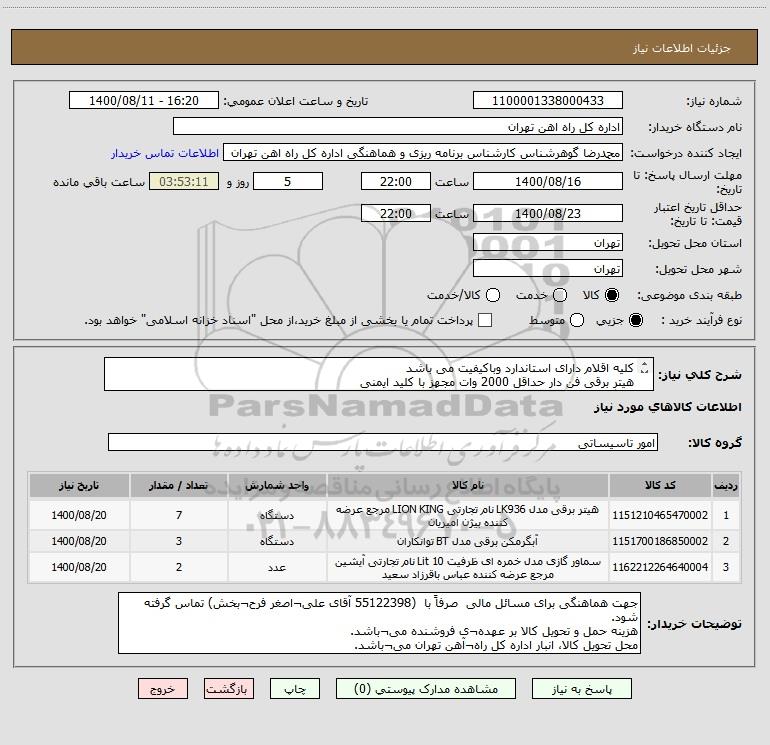The image size is (770, 745).
Task: Click product code 1162212264640004
Action: 660,567
